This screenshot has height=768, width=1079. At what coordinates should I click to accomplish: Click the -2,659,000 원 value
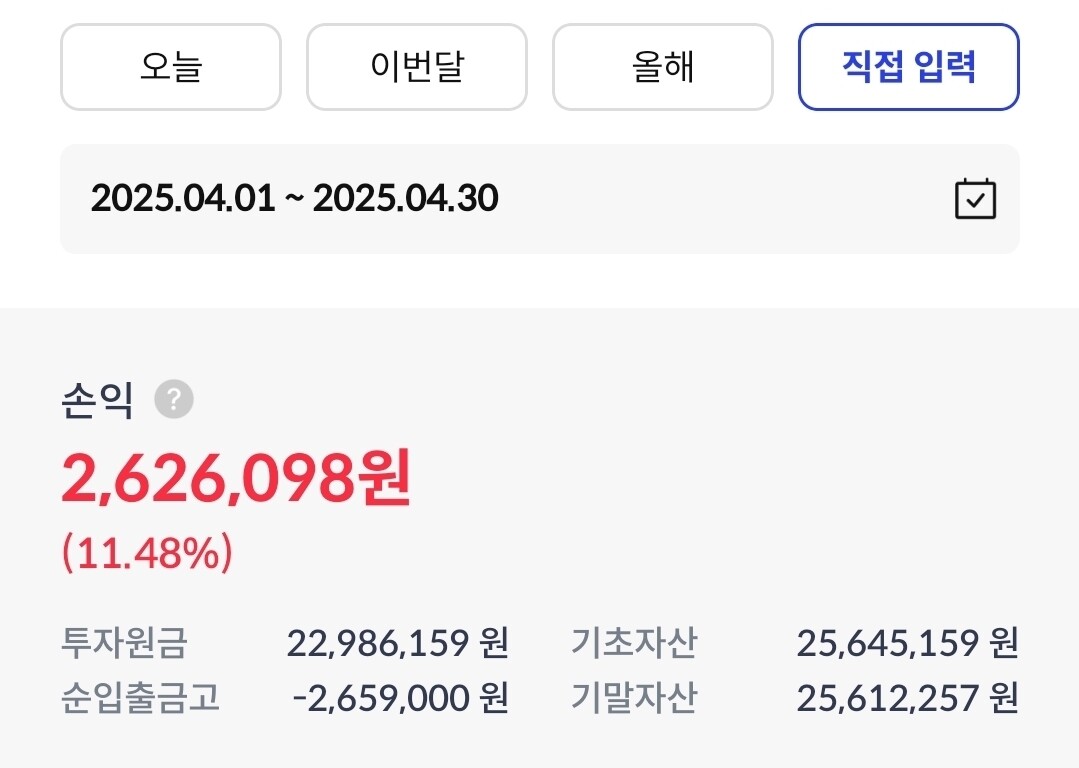(400, 698)
